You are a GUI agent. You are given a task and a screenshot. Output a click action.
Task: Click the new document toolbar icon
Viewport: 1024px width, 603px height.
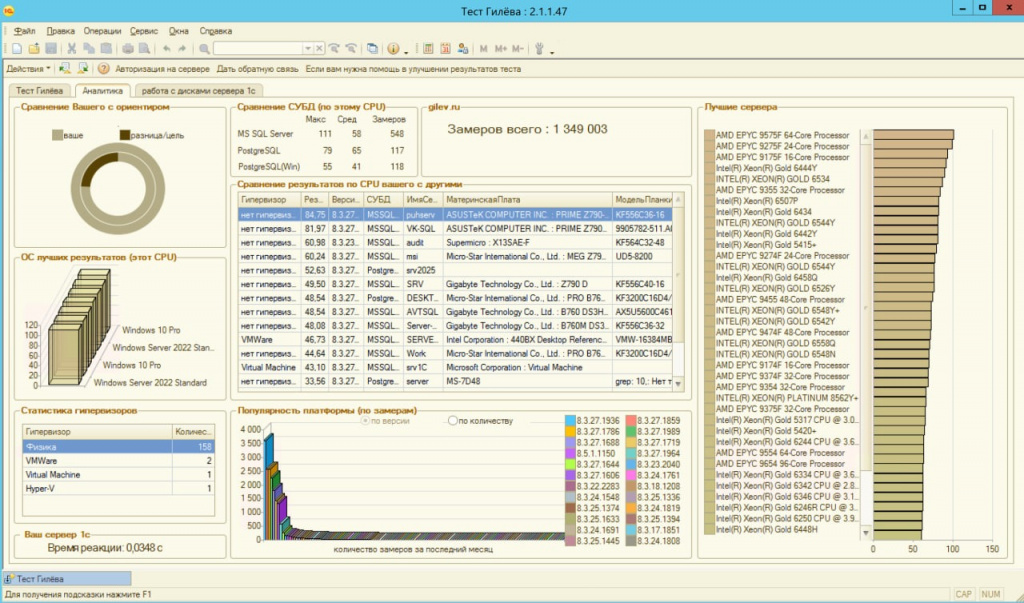point(18,48)
